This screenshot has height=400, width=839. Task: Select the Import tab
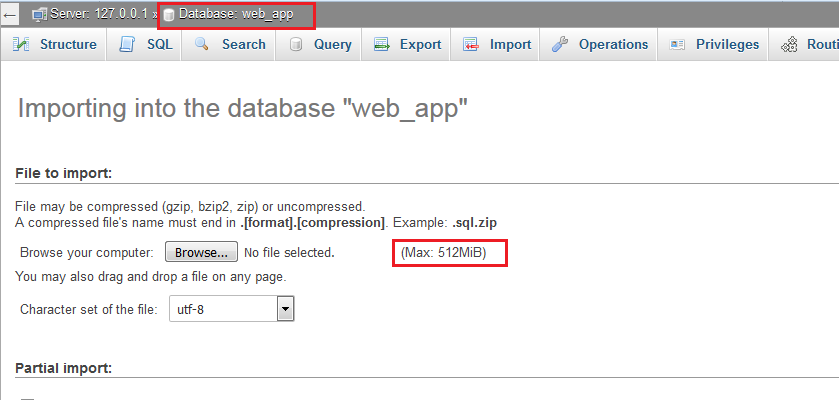pyautogui.click(x=495, y=44)
